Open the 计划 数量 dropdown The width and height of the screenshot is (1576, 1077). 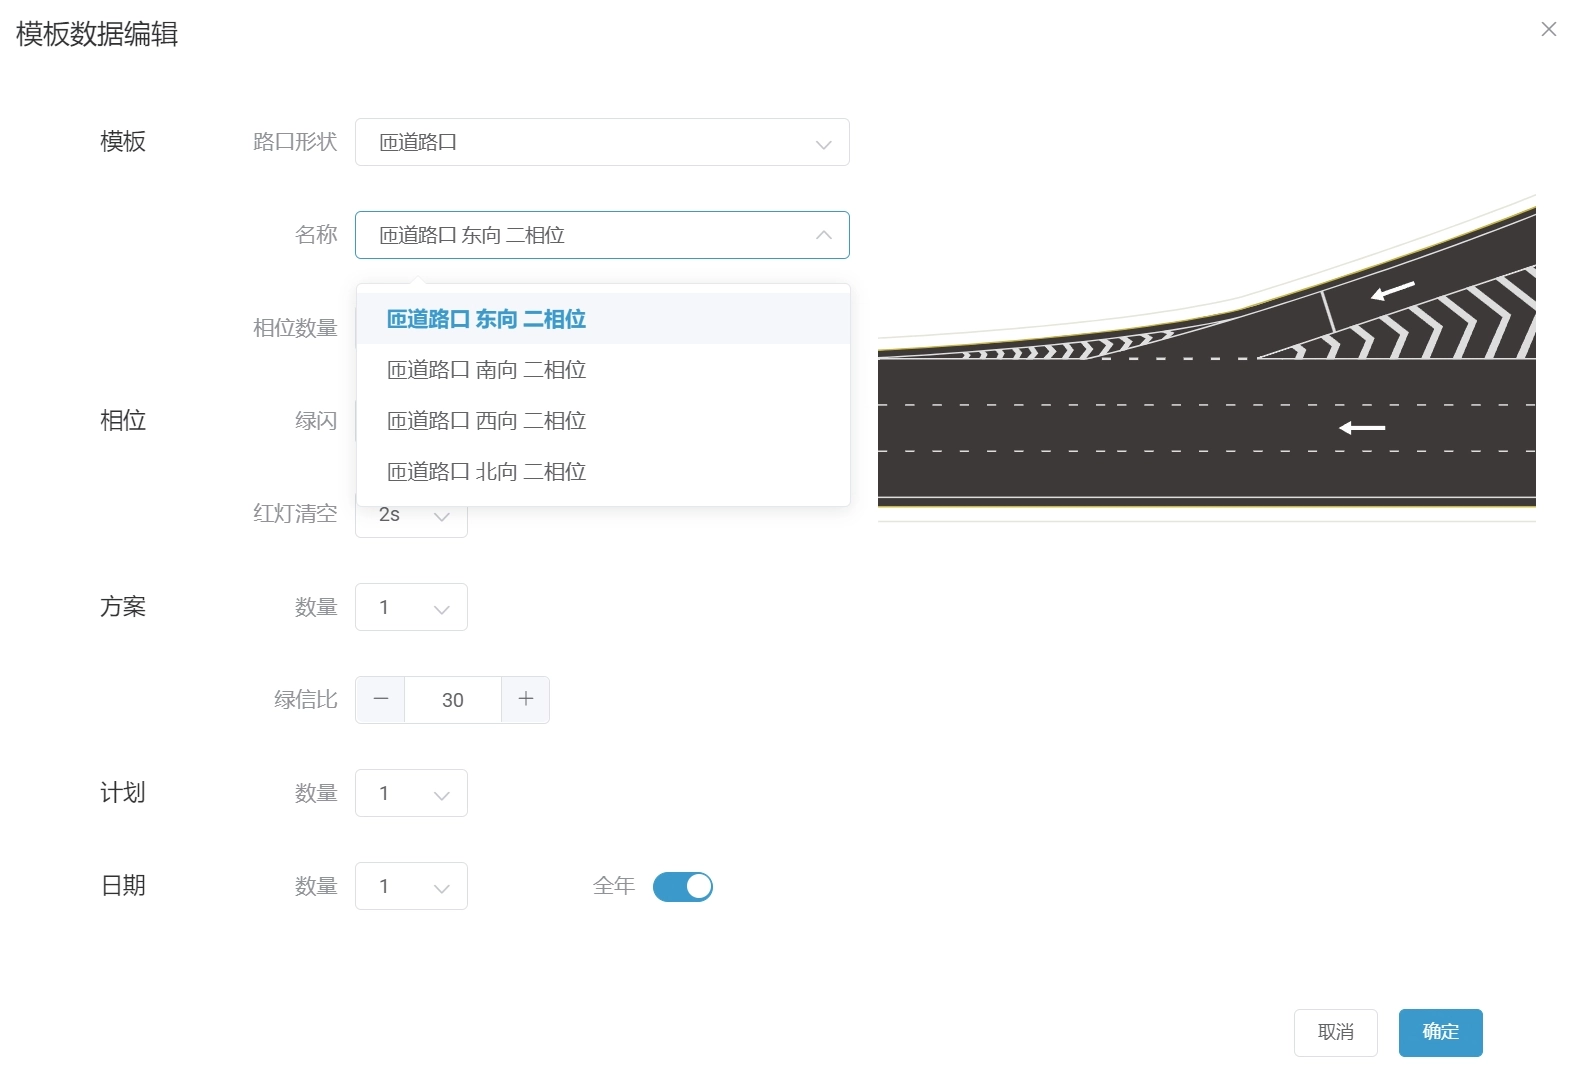(x=411, y=793)
